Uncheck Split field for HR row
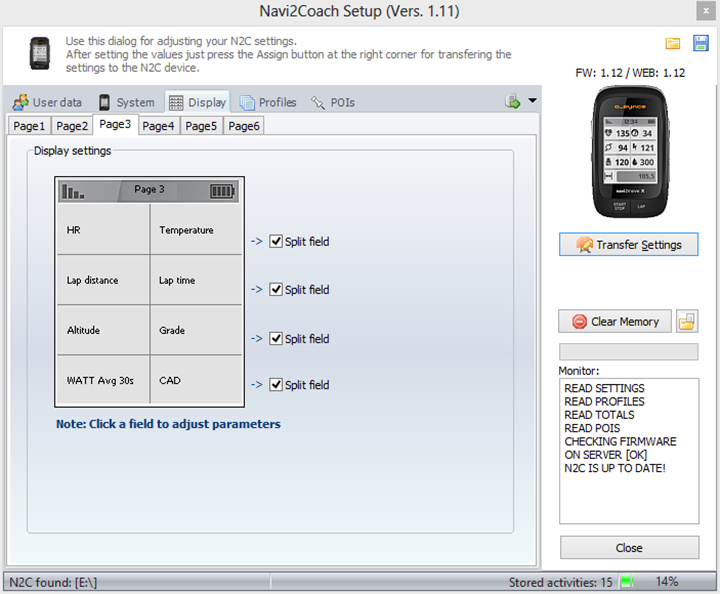 [276, 241]
